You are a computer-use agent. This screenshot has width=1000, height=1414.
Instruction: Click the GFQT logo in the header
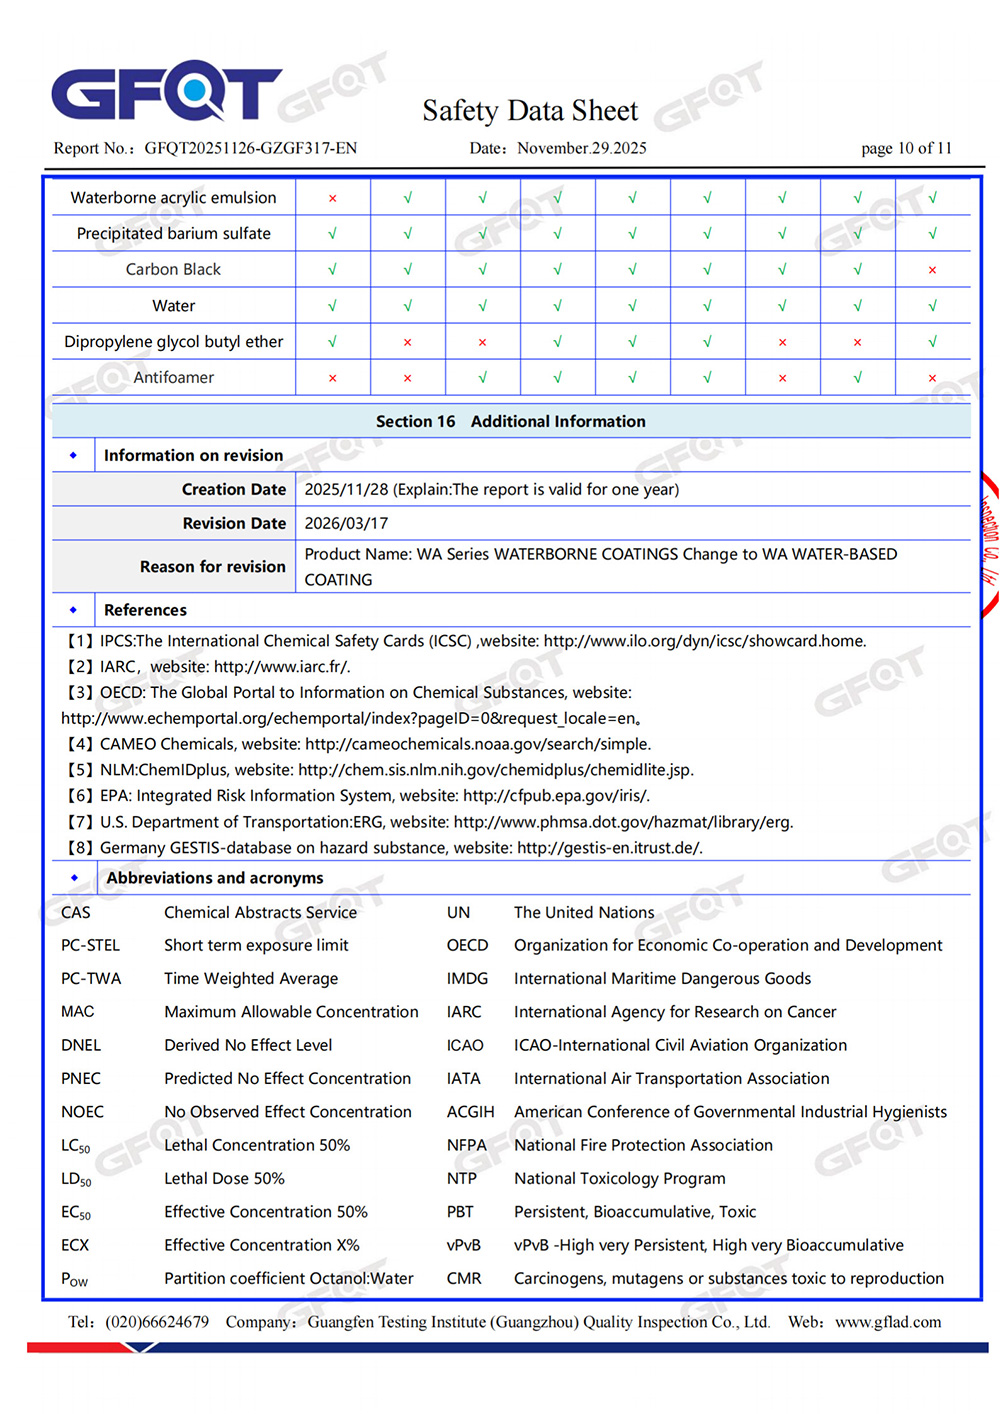[166, 93]
